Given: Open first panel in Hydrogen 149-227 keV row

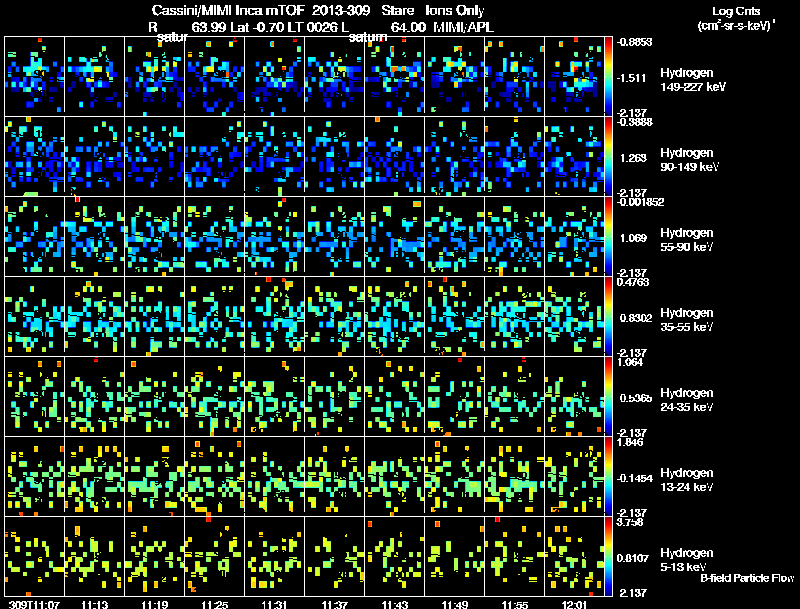Looking at the screenshot, I should pyautogui.click(x=34, y=75).
